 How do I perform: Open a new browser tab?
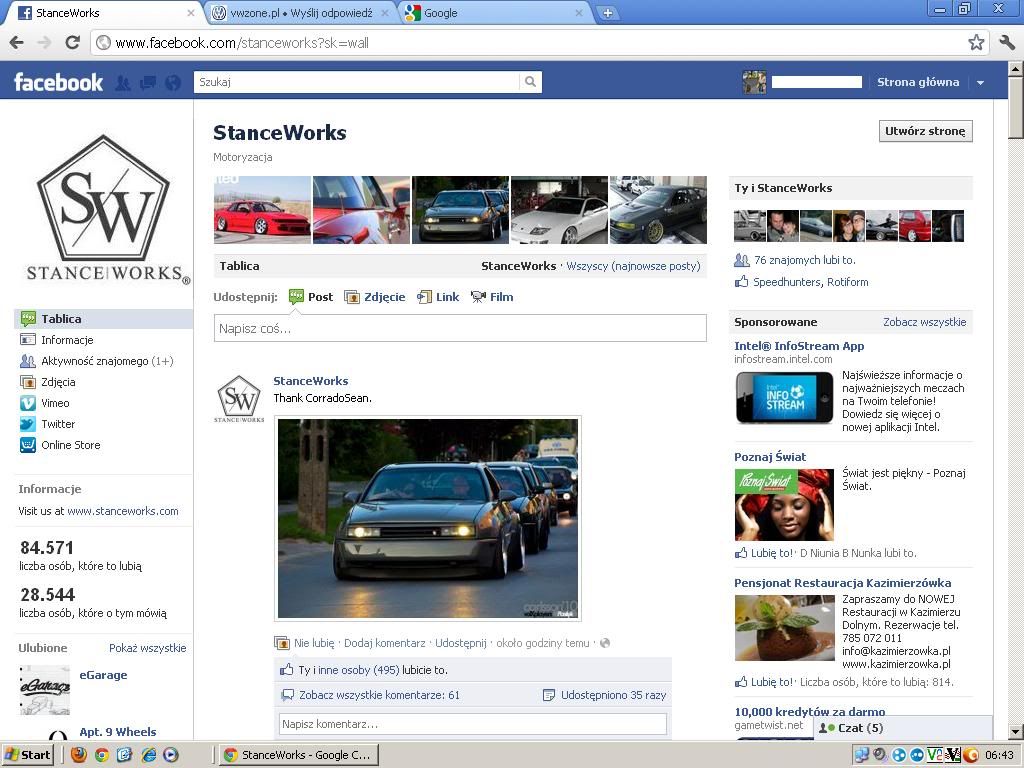coord(607,12)
